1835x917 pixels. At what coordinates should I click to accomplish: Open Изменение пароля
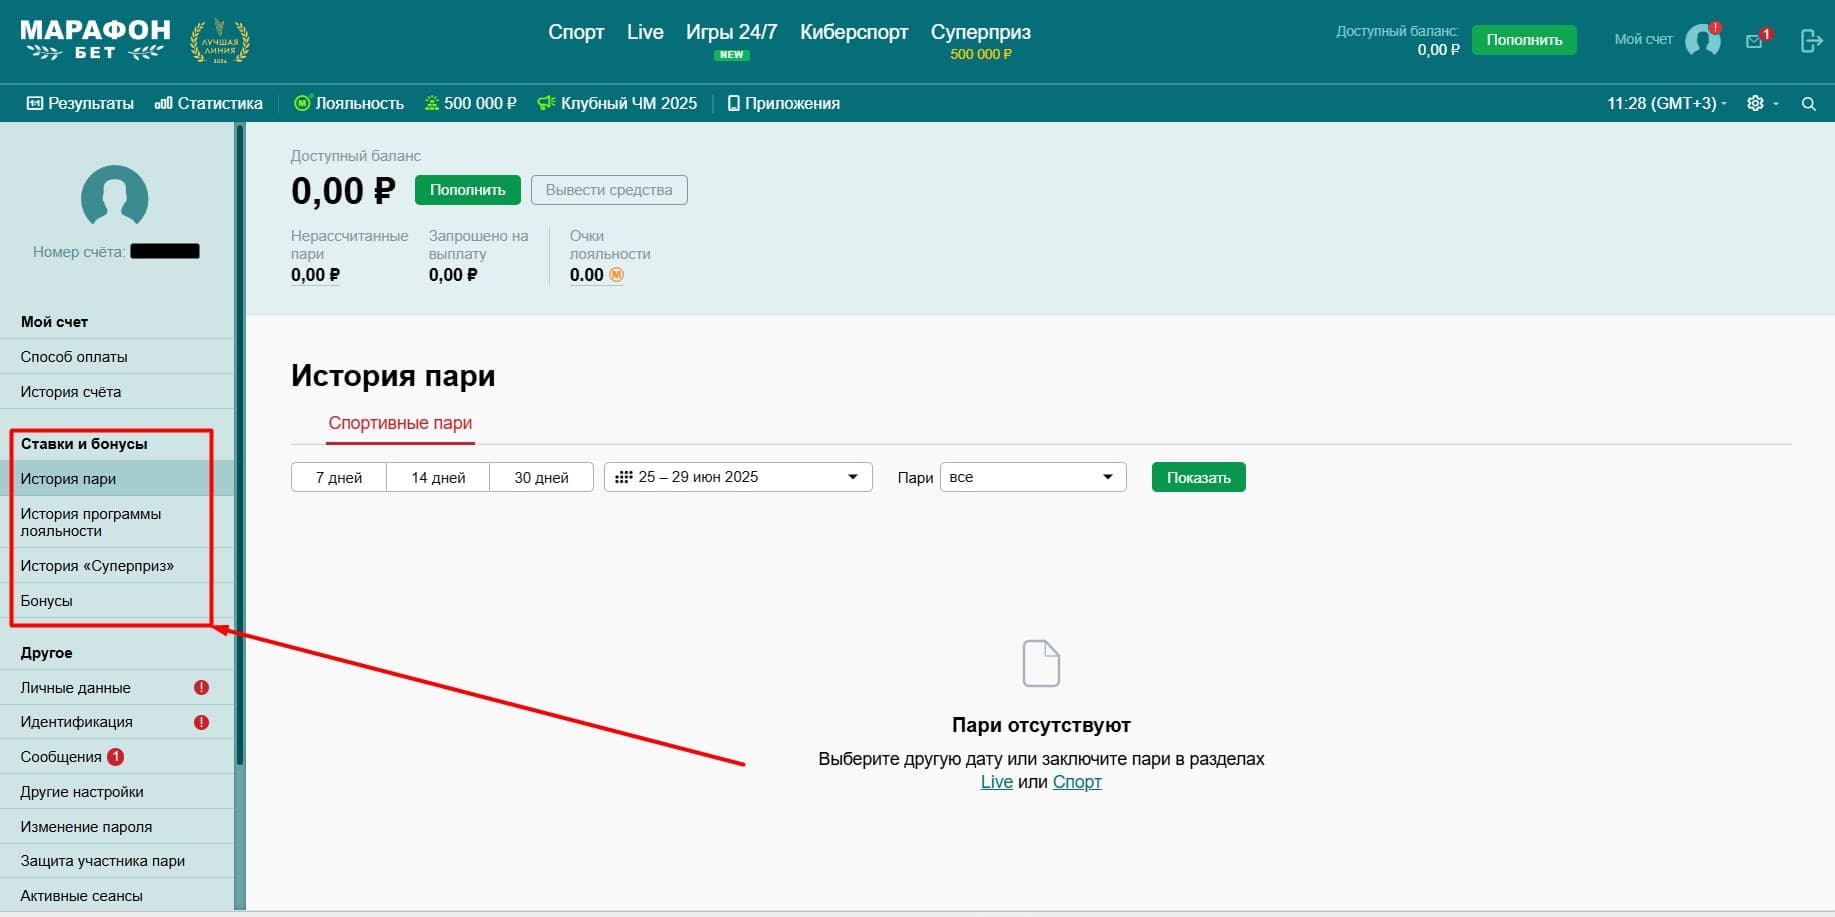click(x=117, y=827)
